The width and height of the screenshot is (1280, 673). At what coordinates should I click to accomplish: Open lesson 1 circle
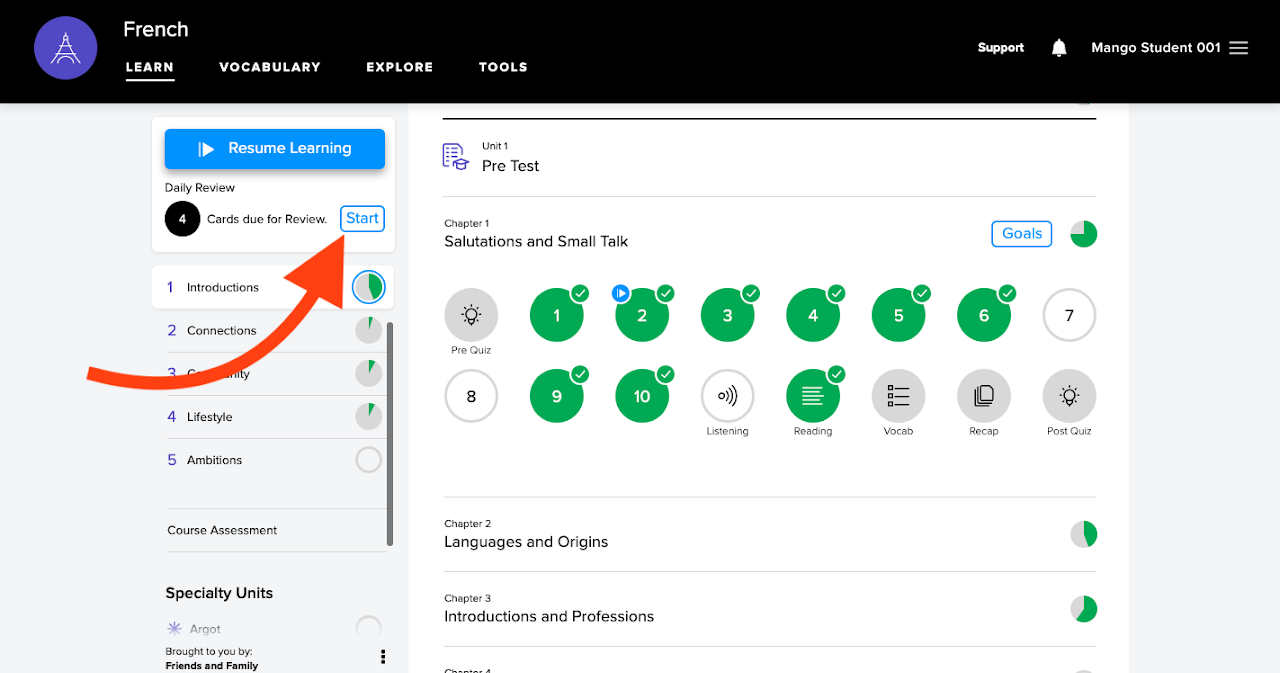[557, 315]
